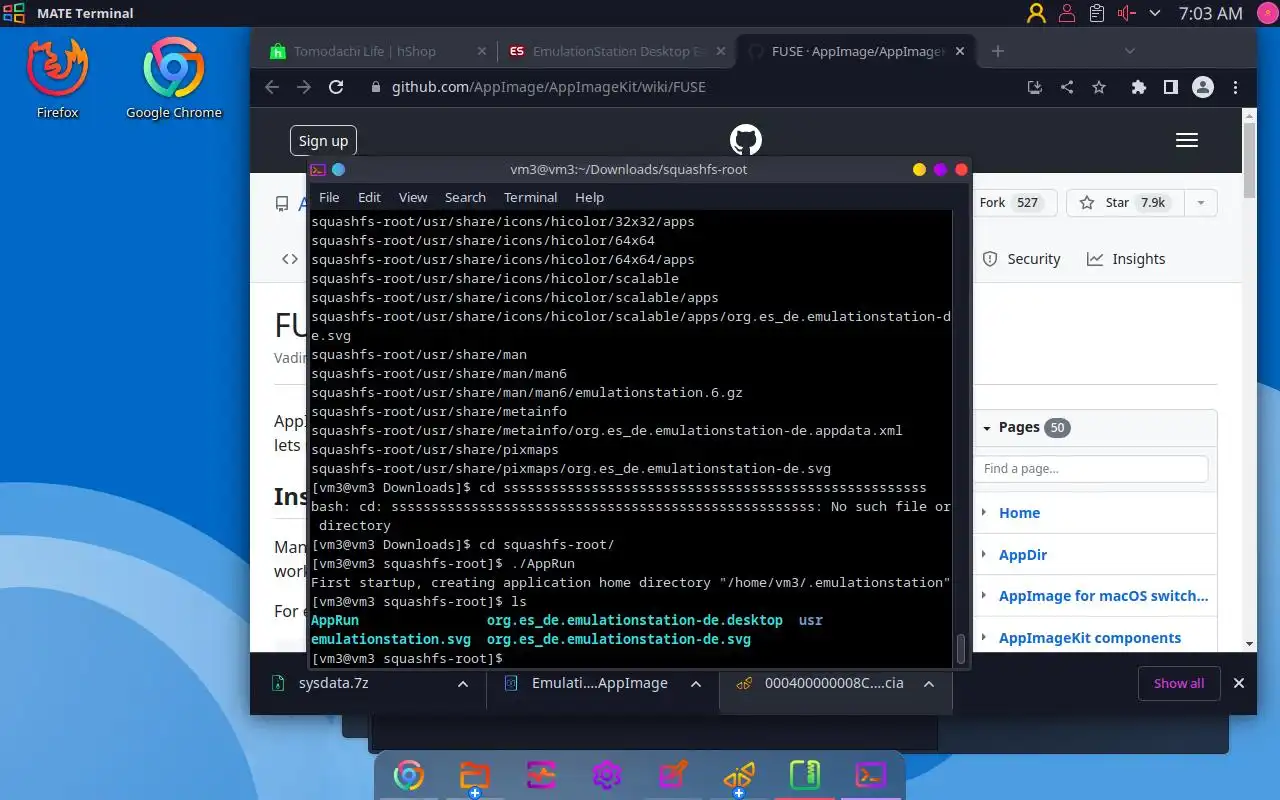Open Chrome three-dot menu
Image resolution: width=1280 pixels, height=800 pixels.
pyautogui.click(x=1237, y=87)
